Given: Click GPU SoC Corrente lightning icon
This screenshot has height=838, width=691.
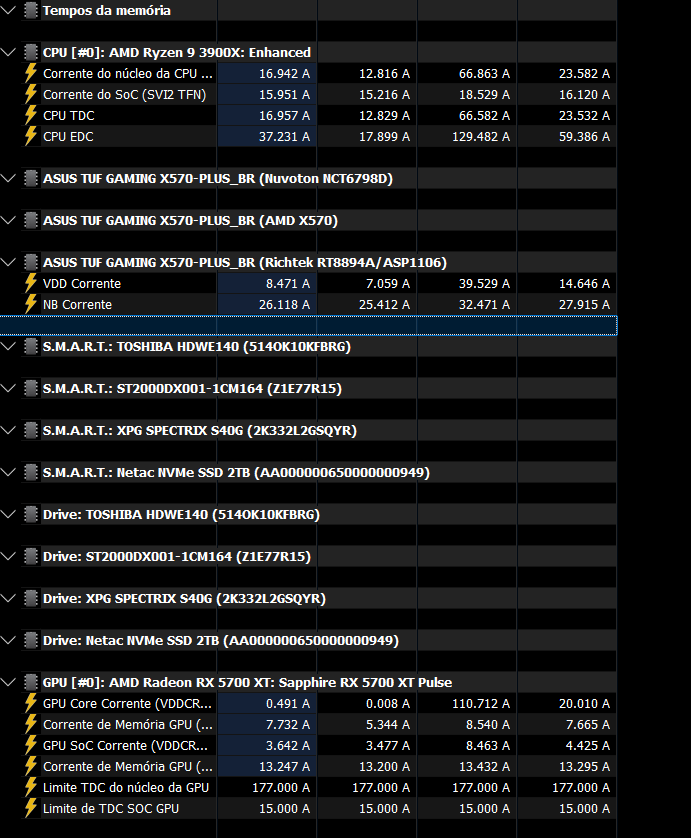Looking at the screenshot, I should click(31, 746).
